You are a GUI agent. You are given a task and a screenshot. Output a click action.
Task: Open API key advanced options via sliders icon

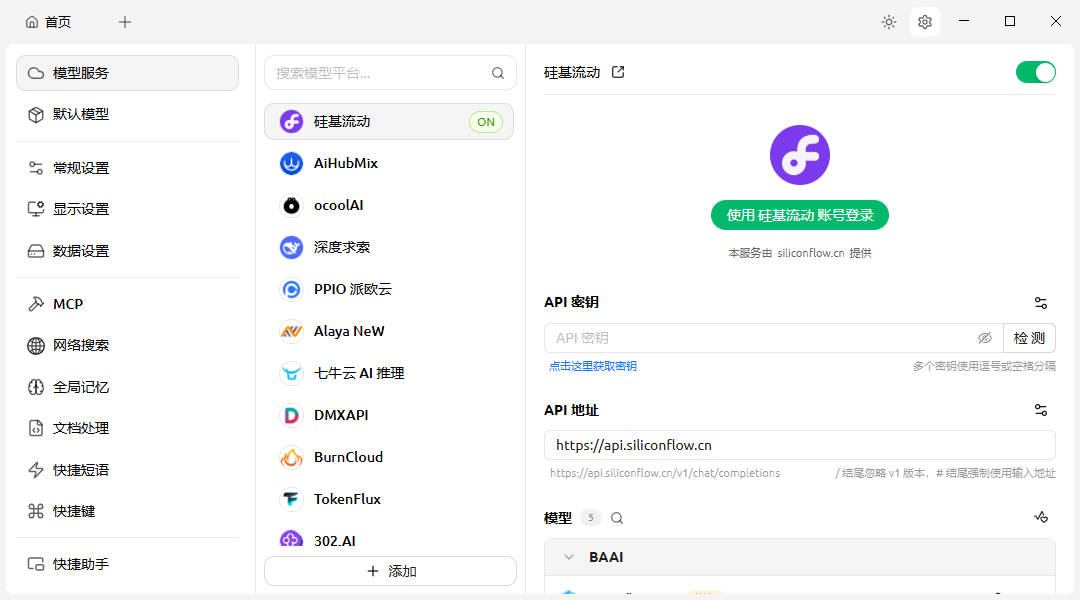(1041, 303)
